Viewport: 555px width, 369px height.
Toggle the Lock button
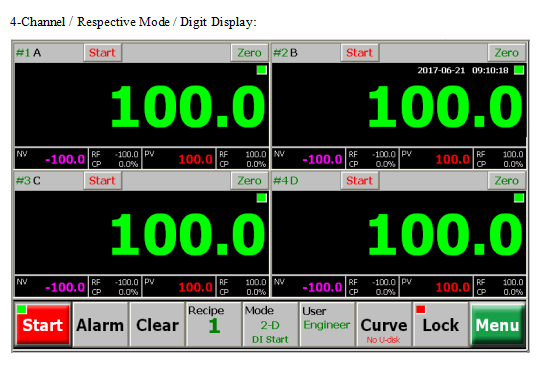pyautogui.click(x=441, y=324)
